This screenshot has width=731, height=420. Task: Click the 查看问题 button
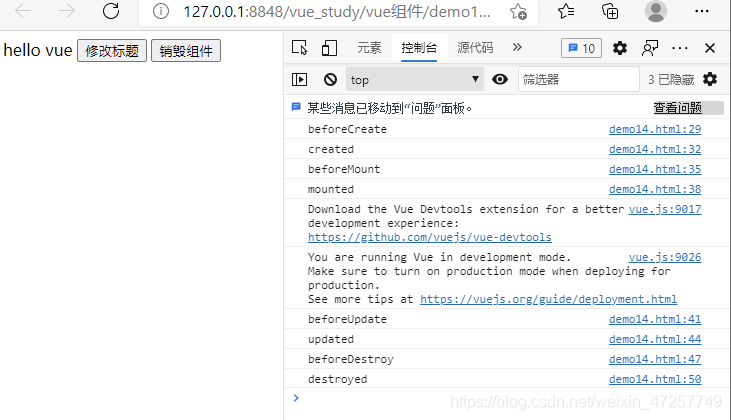677,108
